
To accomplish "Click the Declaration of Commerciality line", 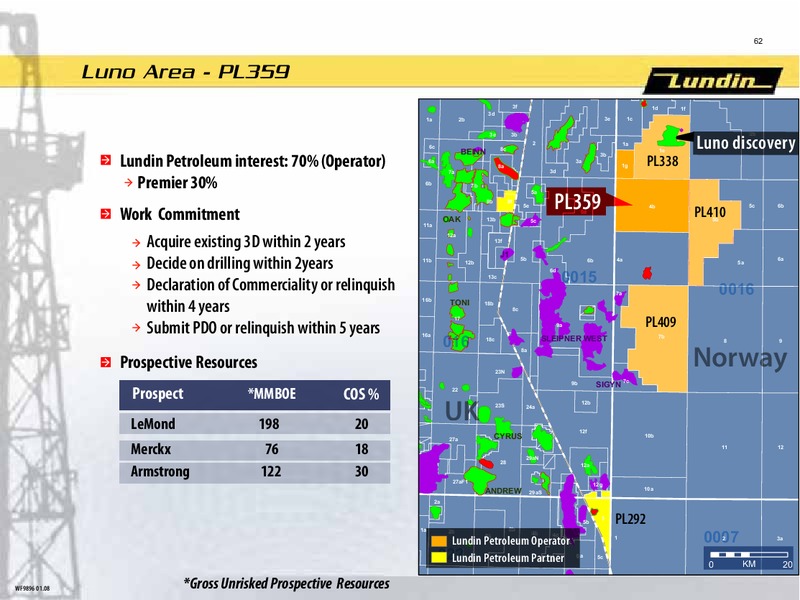I will [270, 295].
